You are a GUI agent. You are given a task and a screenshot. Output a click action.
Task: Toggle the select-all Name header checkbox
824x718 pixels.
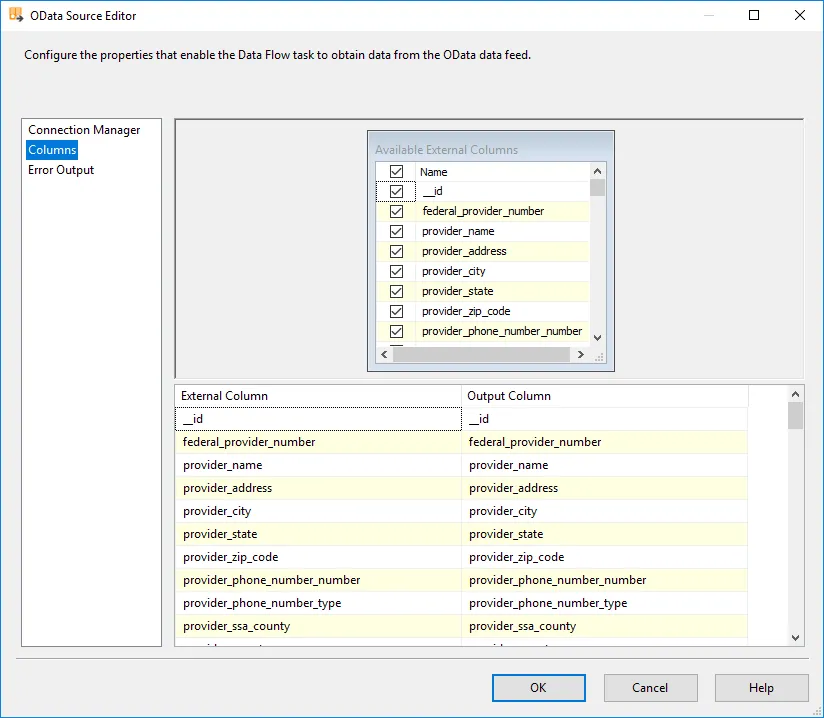click(396, 171)
